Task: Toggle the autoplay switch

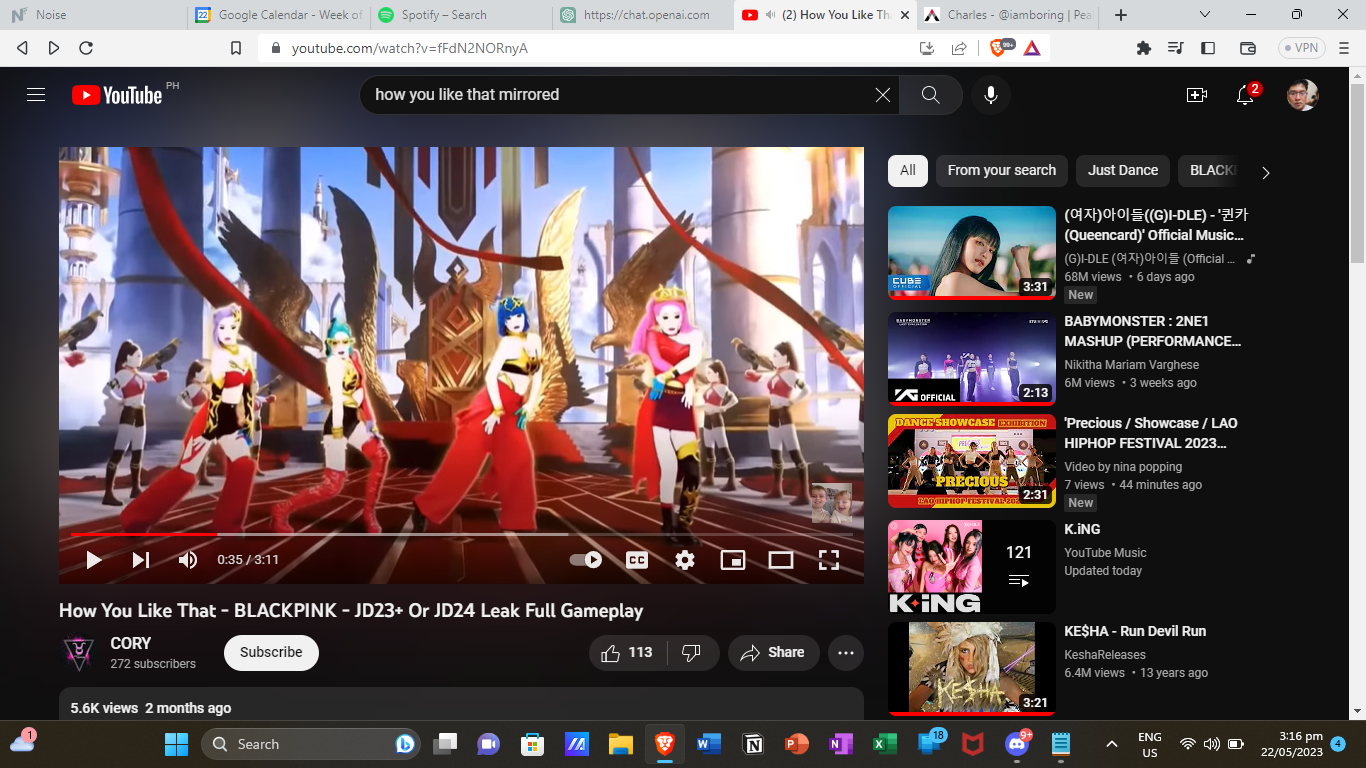Action: pyautogui.click(x=586, y=560)
